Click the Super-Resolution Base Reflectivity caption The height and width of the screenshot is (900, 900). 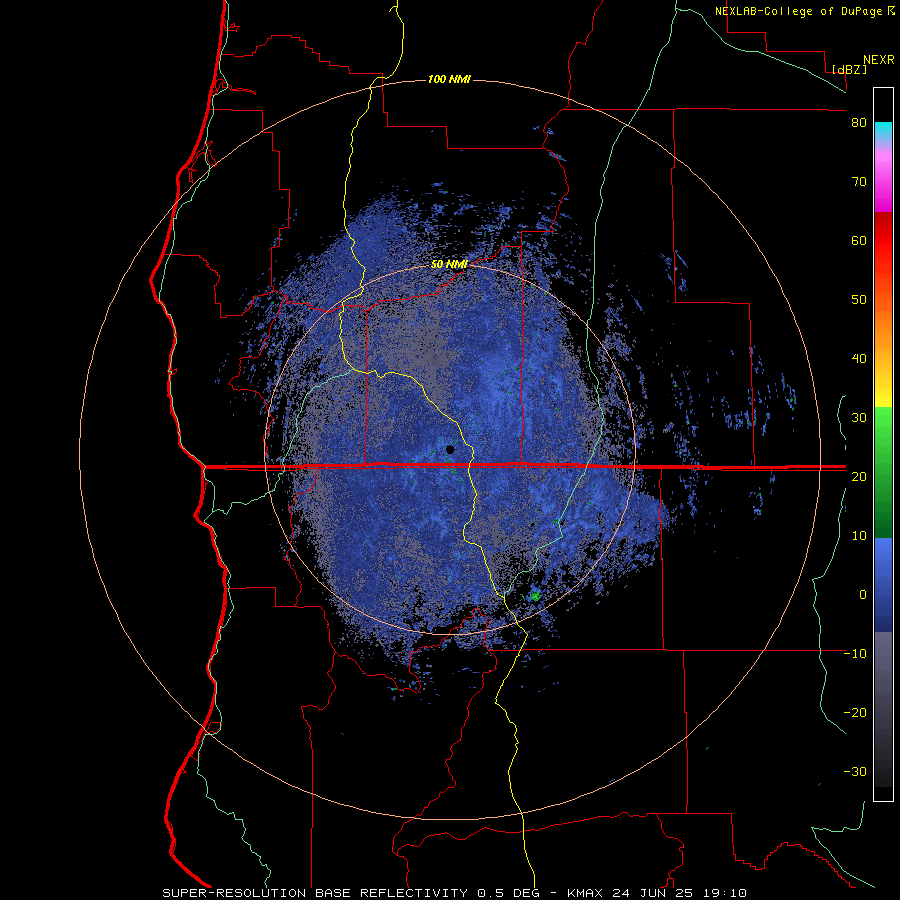click(454, 893)
